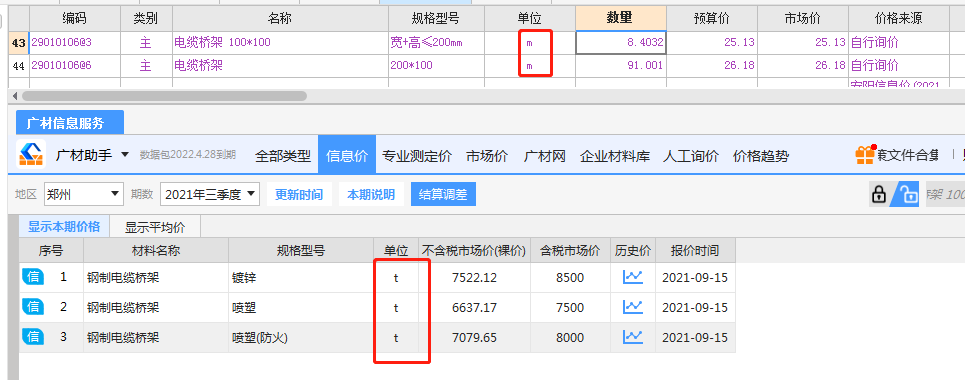The image size is (965, 380).
Task: Open the 人工询价 tab
Action: 691,156
